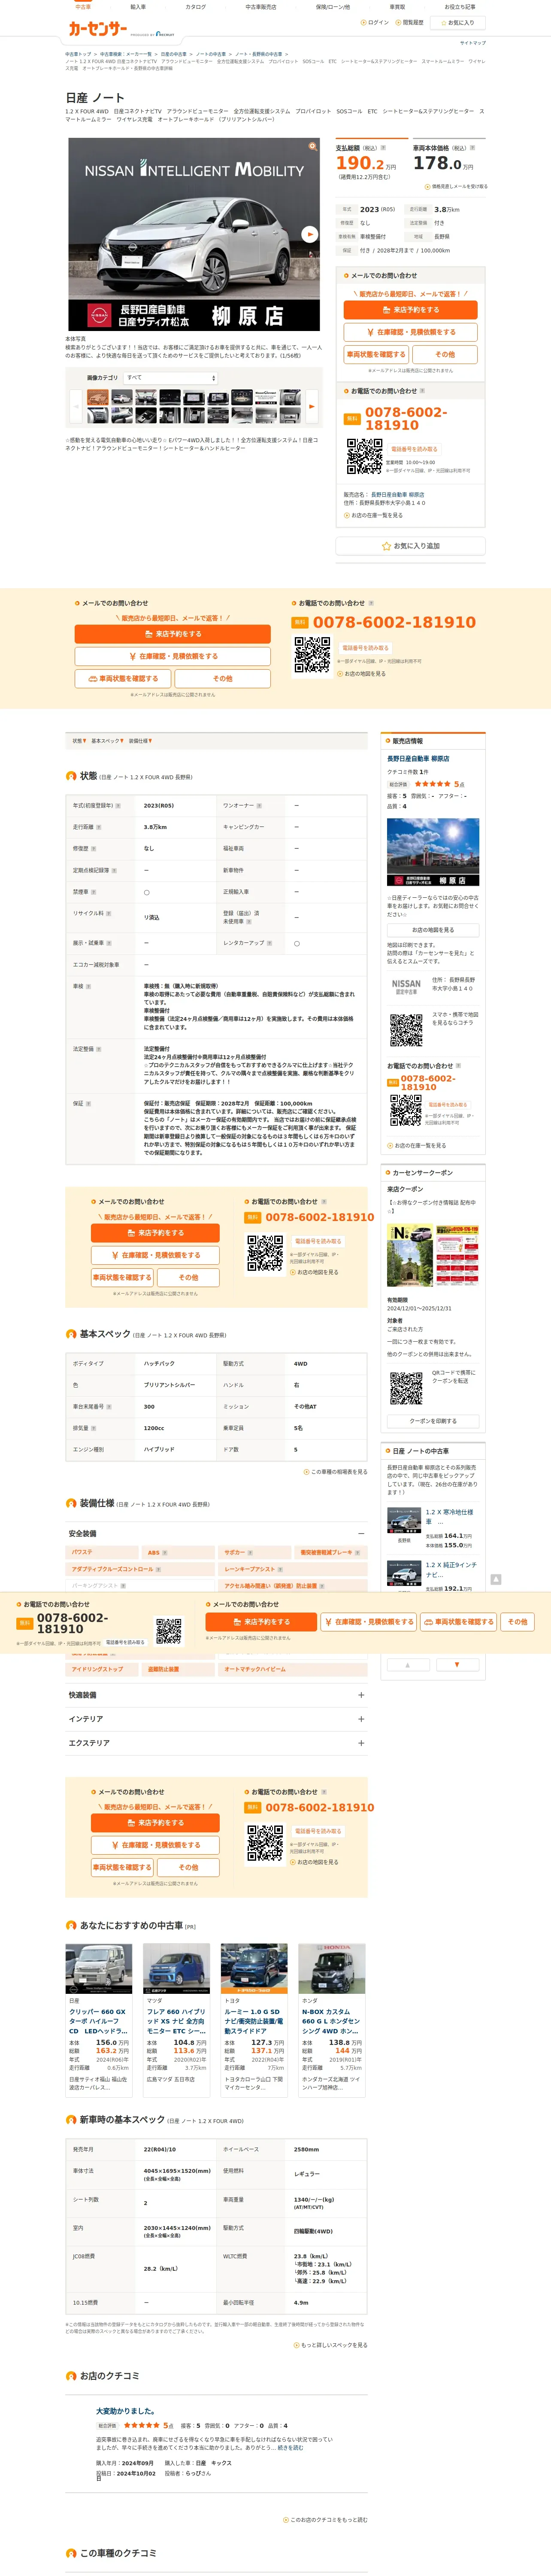Click 電話番号を読み取る in wide orange band

tap(365, 648)
